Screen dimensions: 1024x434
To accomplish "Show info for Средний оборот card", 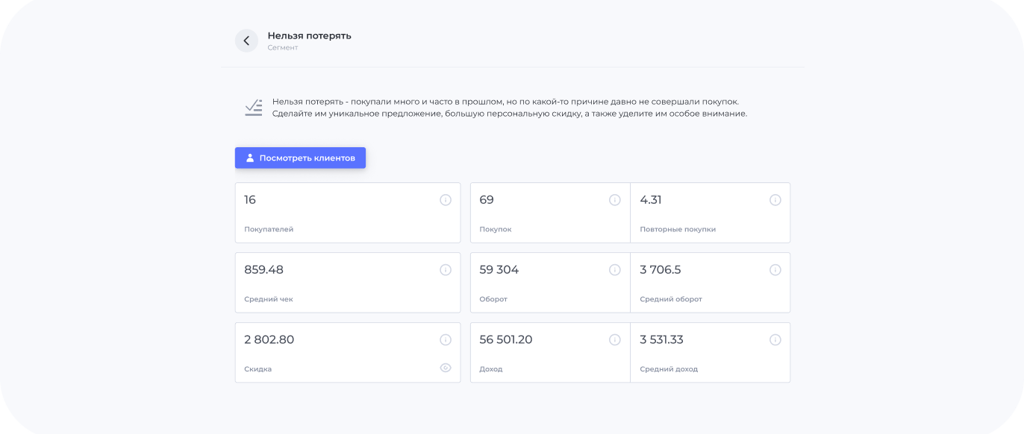I will 775,270.
